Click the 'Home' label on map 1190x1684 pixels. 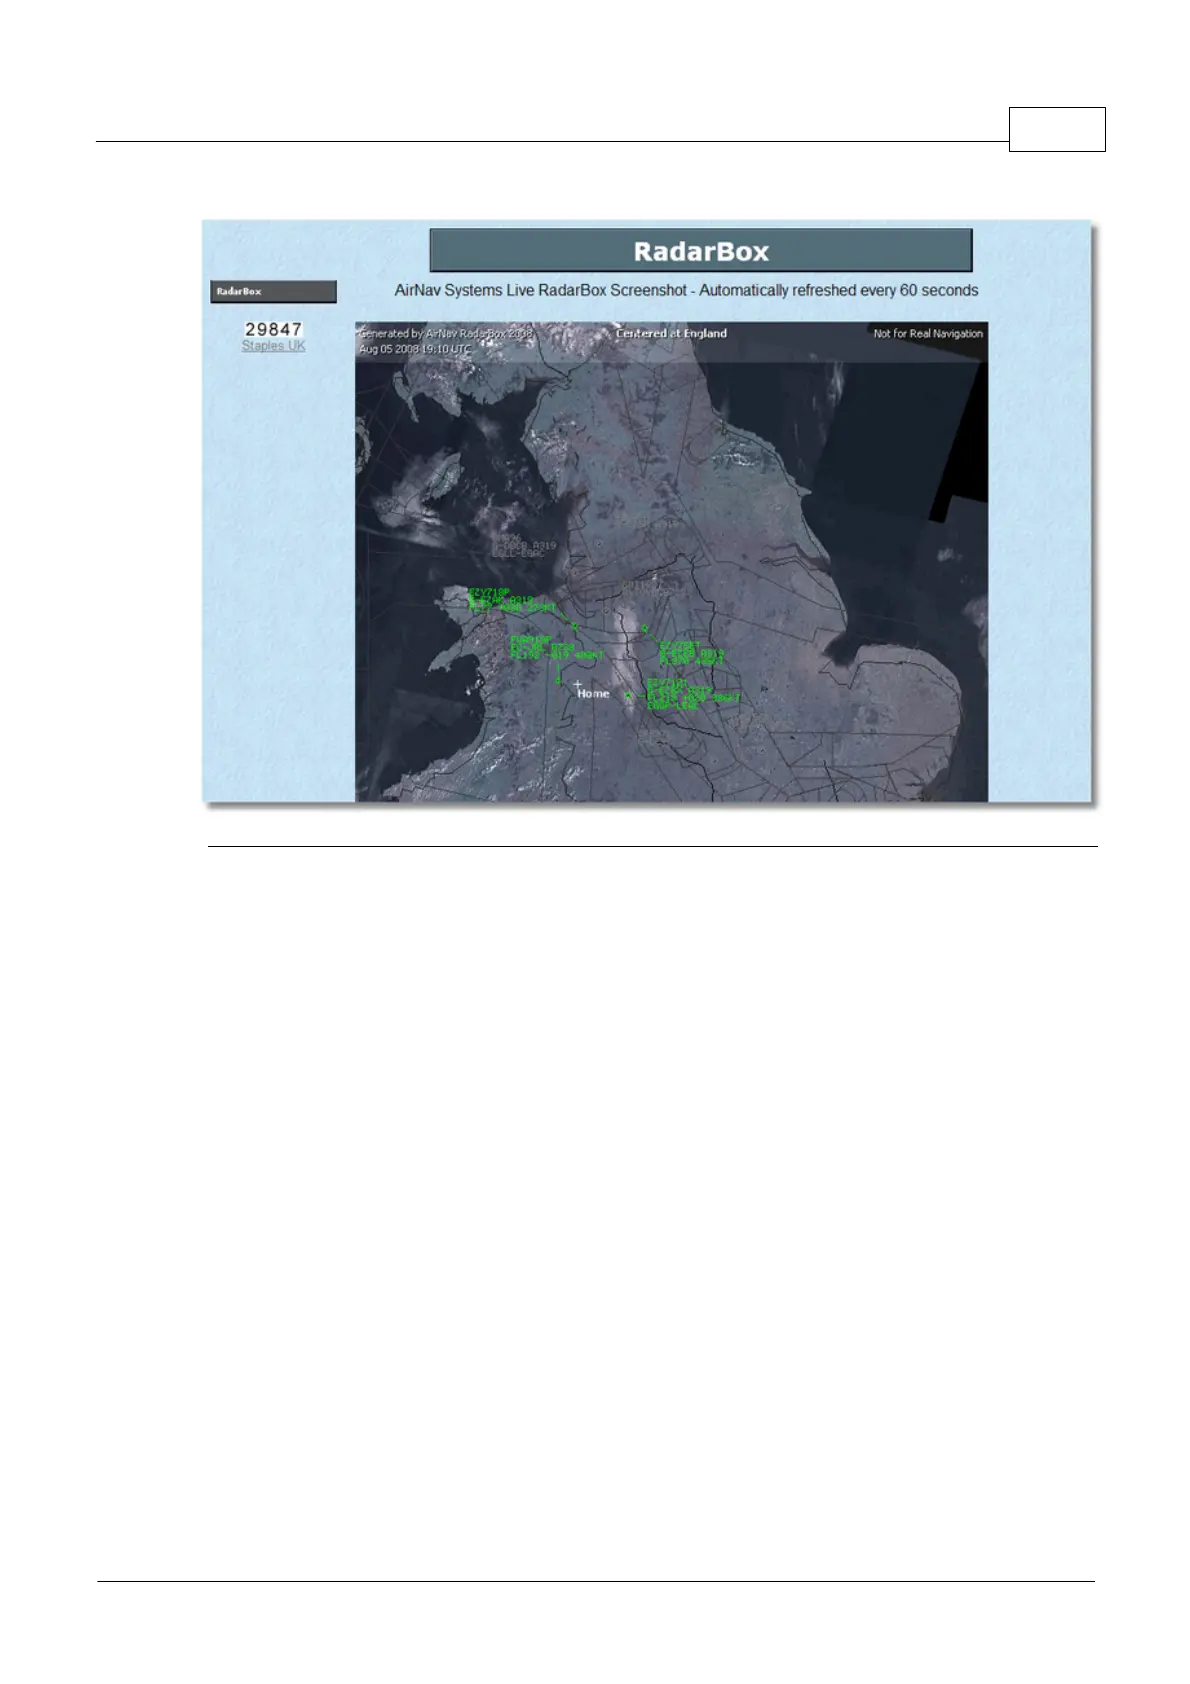[593, 694]
